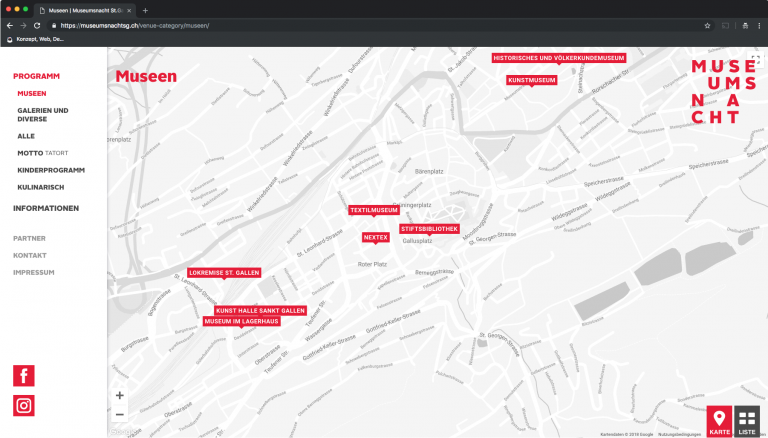Switch to Karte map view

click(x=719, y=421)
